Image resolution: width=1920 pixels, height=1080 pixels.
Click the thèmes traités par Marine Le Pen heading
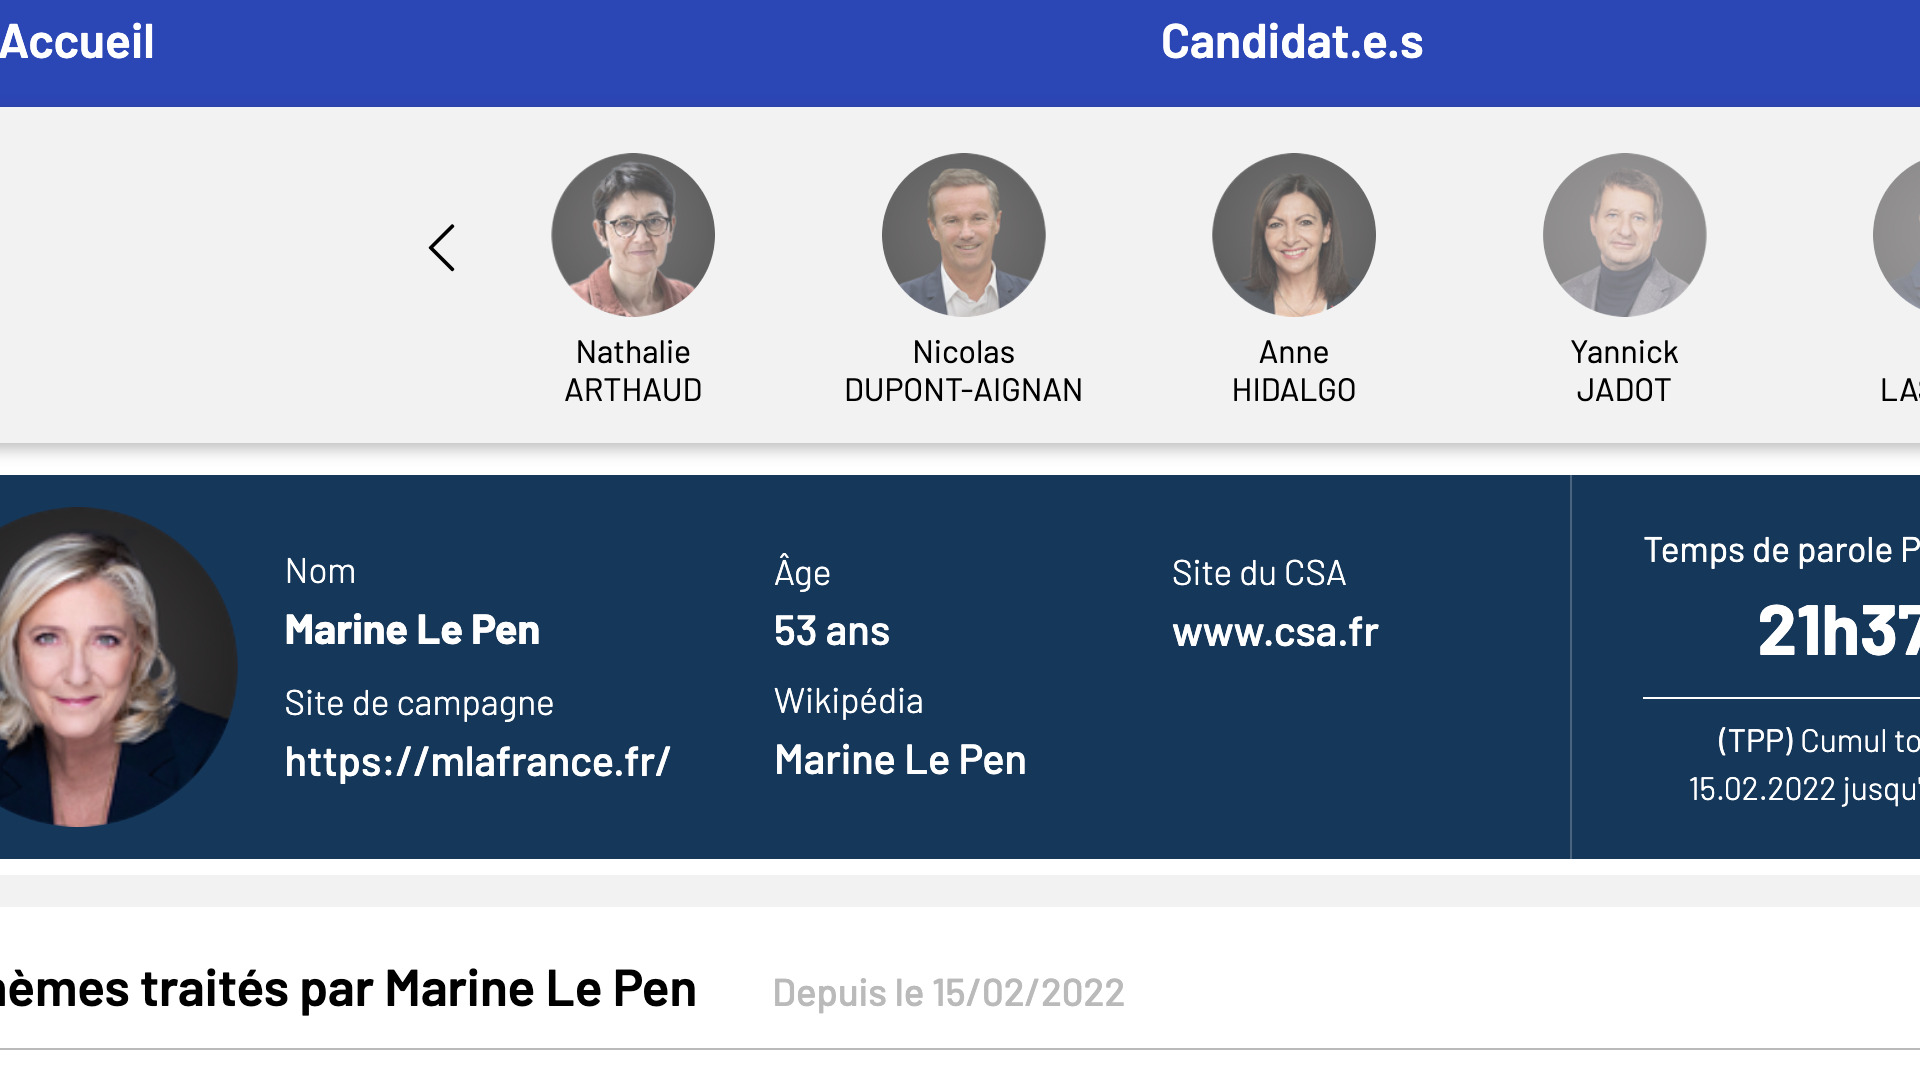(348, 989)
